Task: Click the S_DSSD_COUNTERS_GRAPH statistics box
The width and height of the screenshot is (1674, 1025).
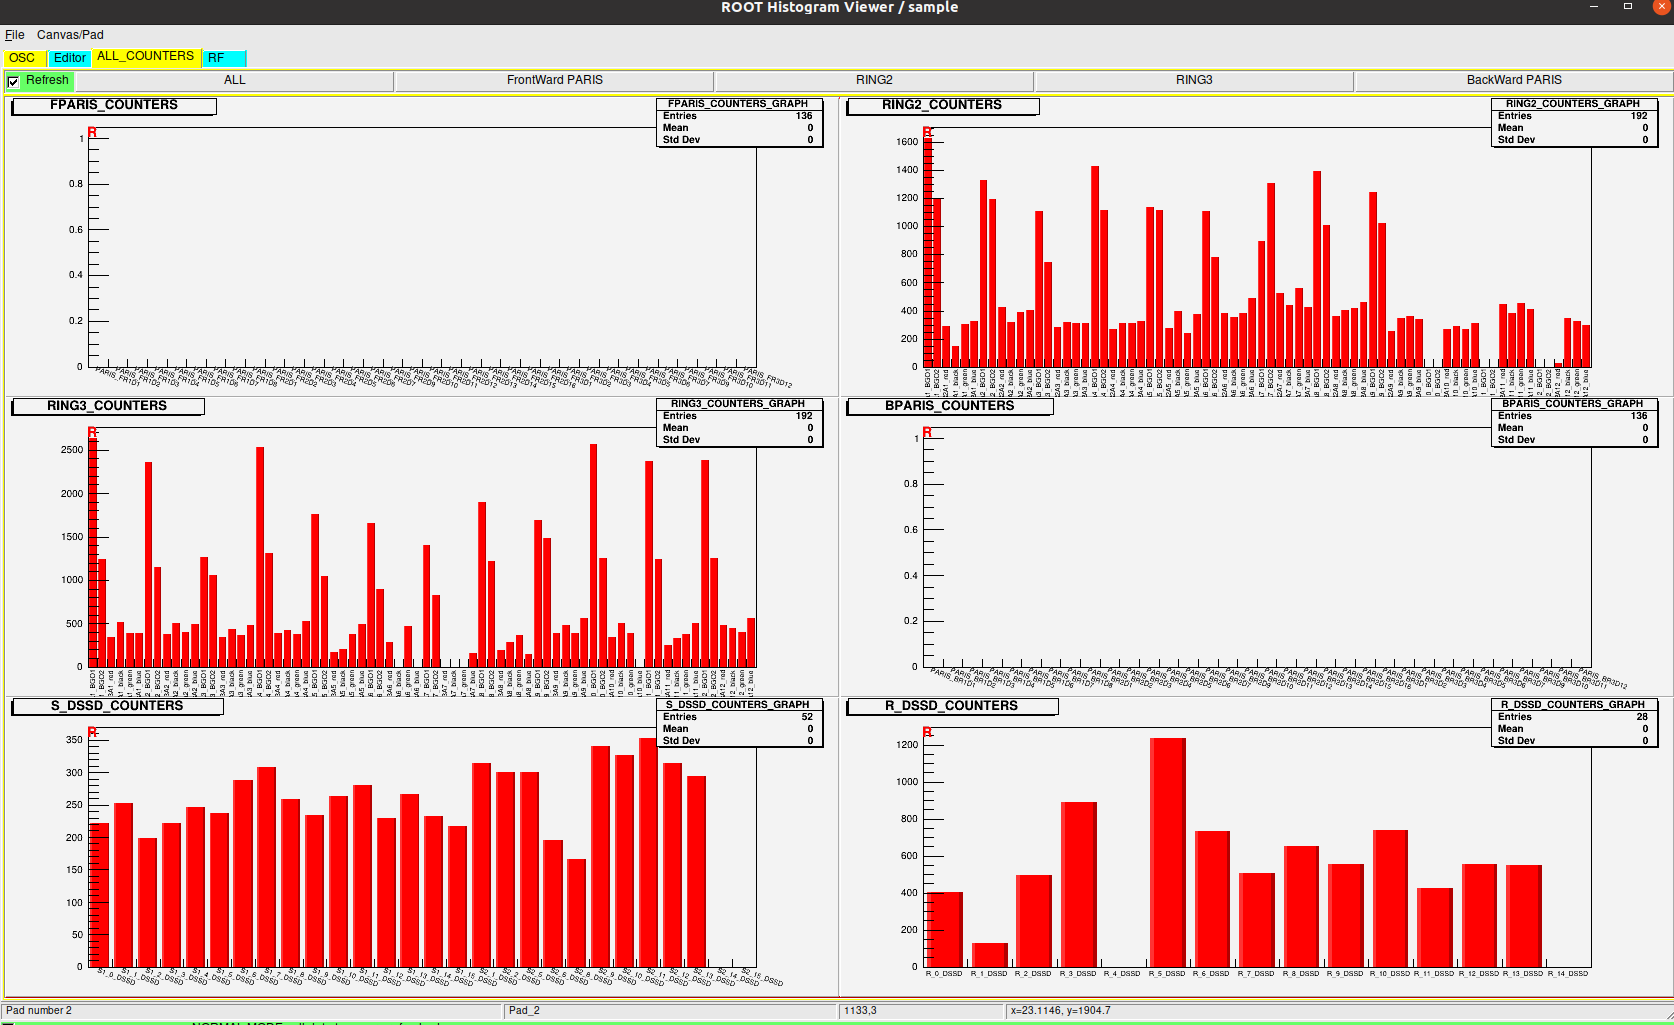Action: 738,723
